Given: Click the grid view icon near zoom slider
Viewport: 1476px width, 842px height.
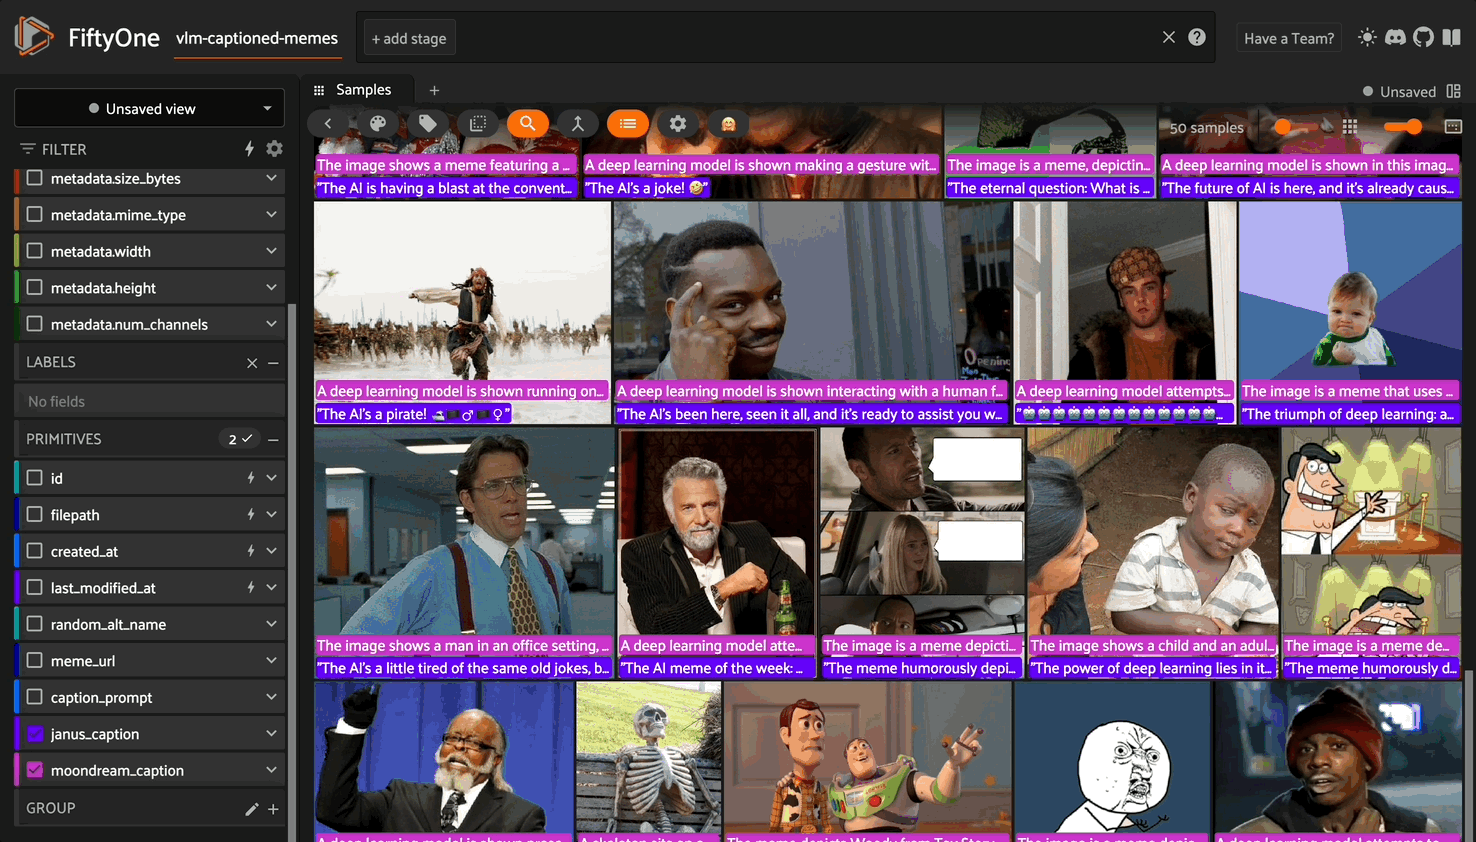Looking at the screenshot, I should click(1350, 127).
